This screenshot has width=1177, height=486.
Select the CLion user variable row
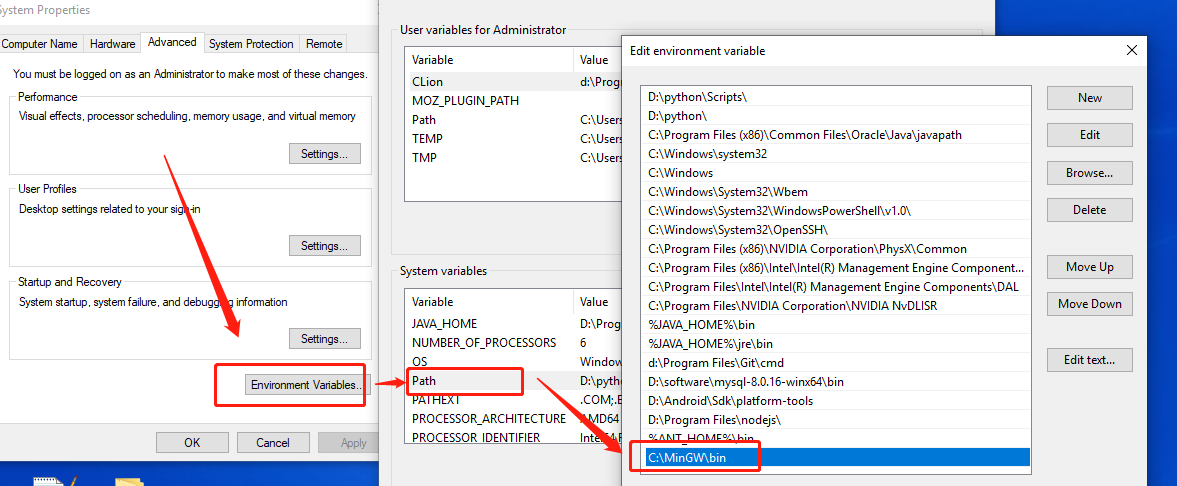tap(513, 81)
